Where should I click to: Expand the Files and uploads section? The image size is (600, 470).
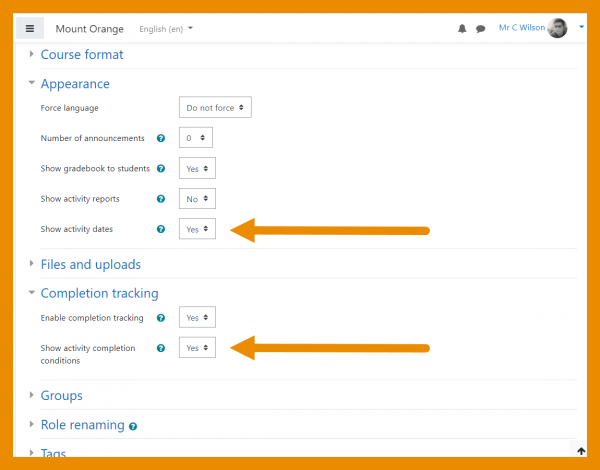point(90,265)
